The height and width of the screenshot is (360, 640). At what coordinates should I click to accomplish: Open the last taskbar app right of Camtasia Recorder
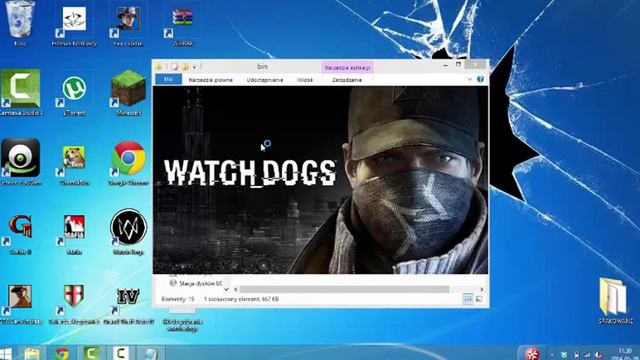(150, 353)
